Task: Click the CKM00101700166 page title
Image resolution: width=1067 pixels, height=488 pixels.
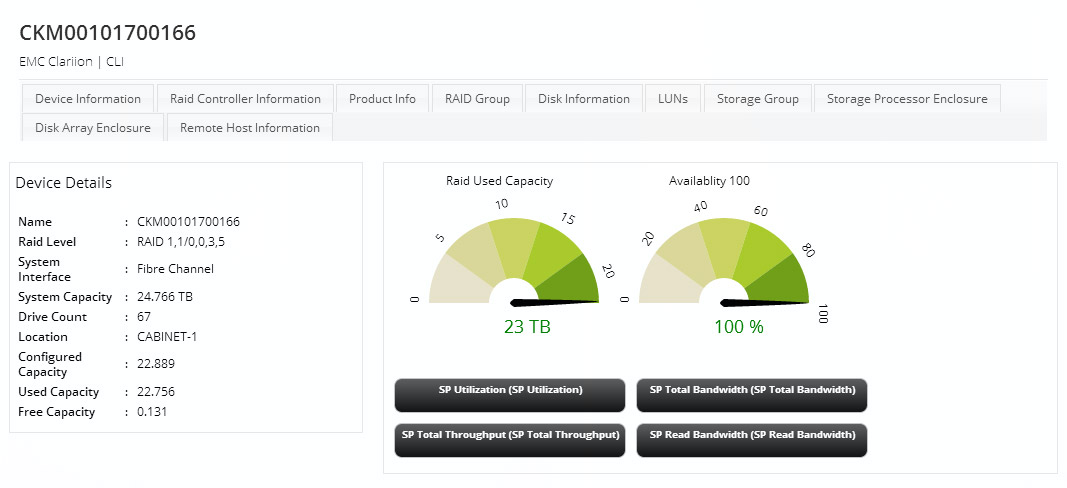Action: point(108,32)
